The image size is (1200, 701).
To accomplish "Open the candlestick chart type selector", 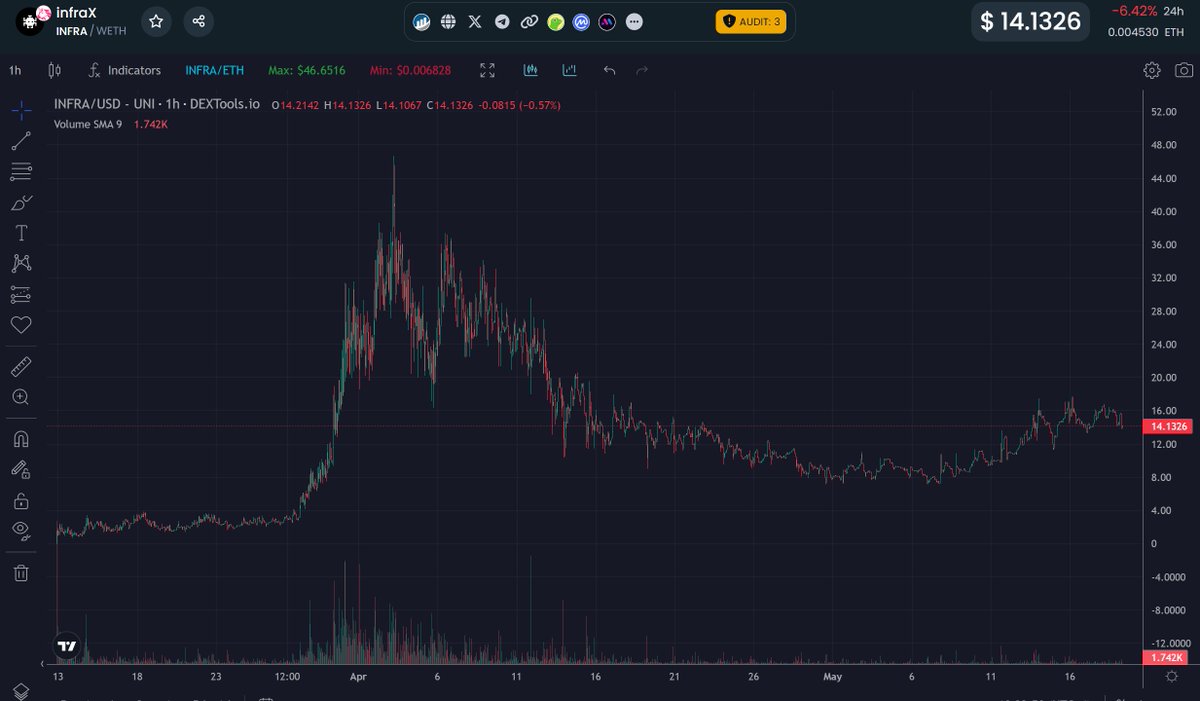I will pos(55,70).
